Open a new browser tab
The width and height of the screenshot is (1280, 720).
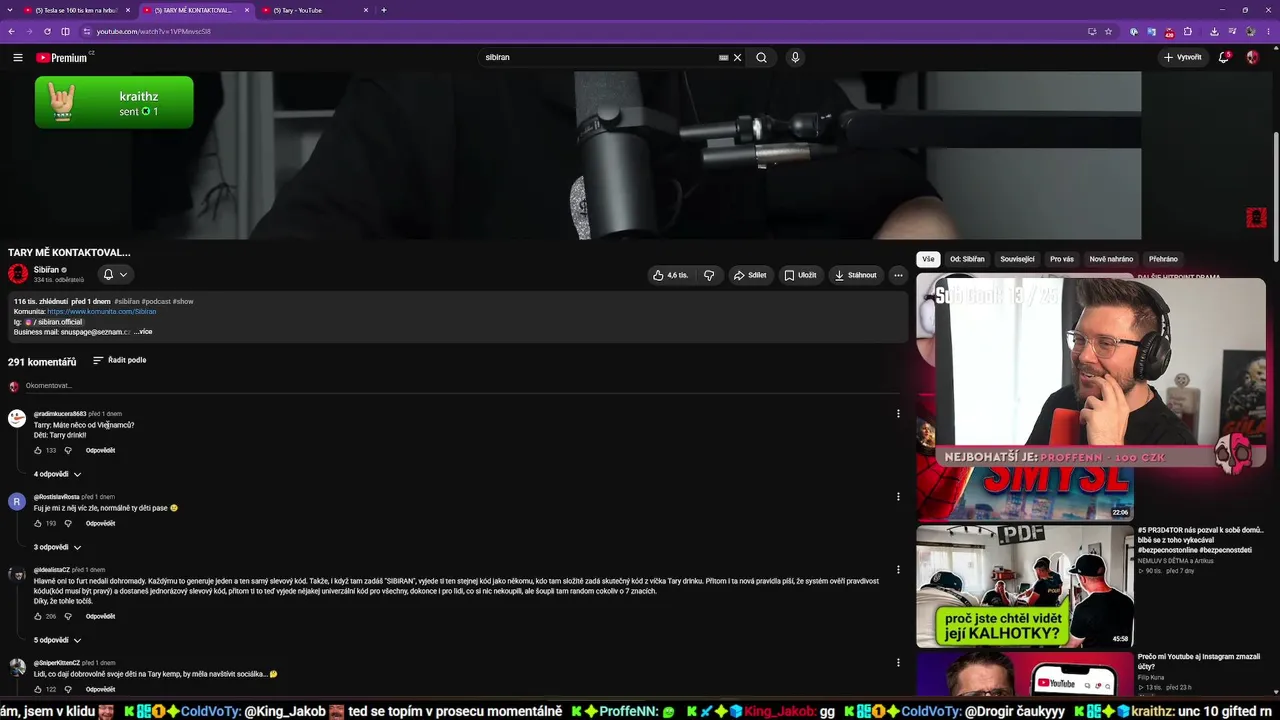(x=384, y=10)
